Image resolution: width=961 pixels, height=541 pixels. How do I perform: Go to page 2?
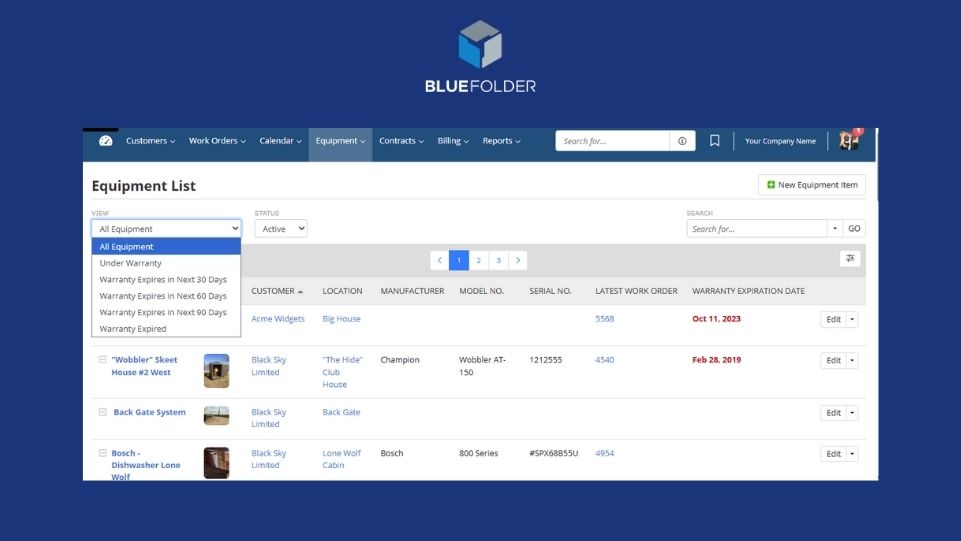479,260
